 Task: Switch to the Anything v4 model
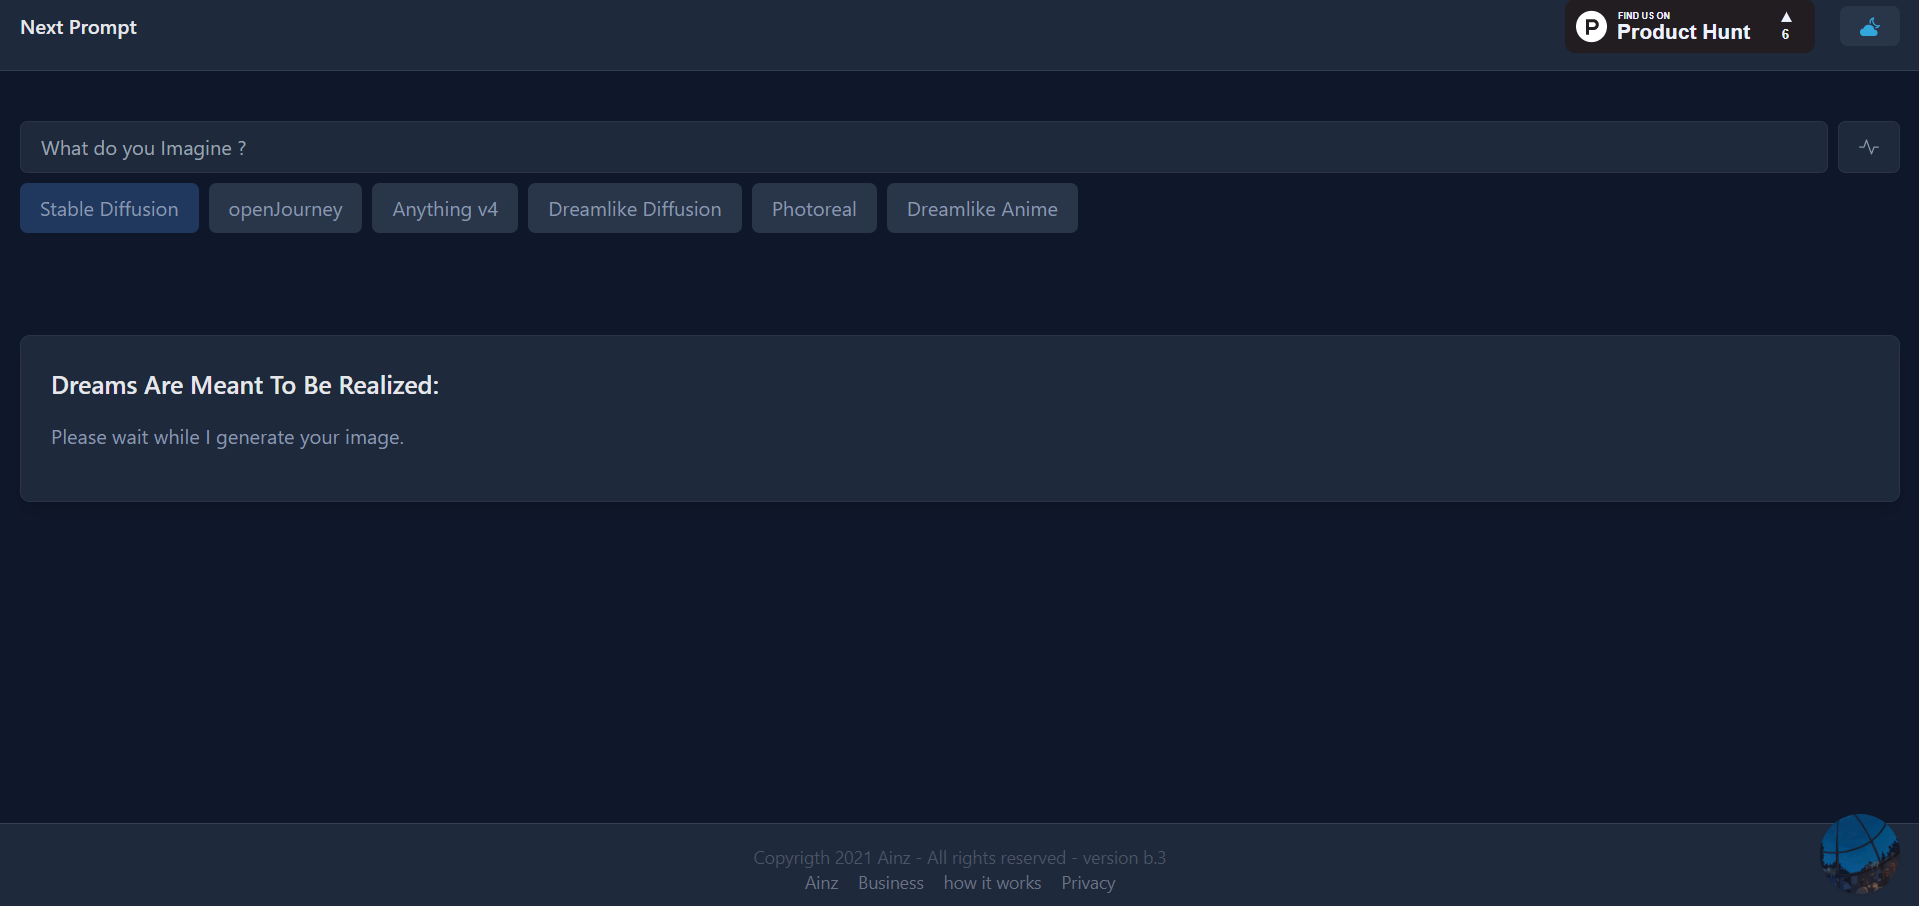pyautogui.click(x=445, y=209)
